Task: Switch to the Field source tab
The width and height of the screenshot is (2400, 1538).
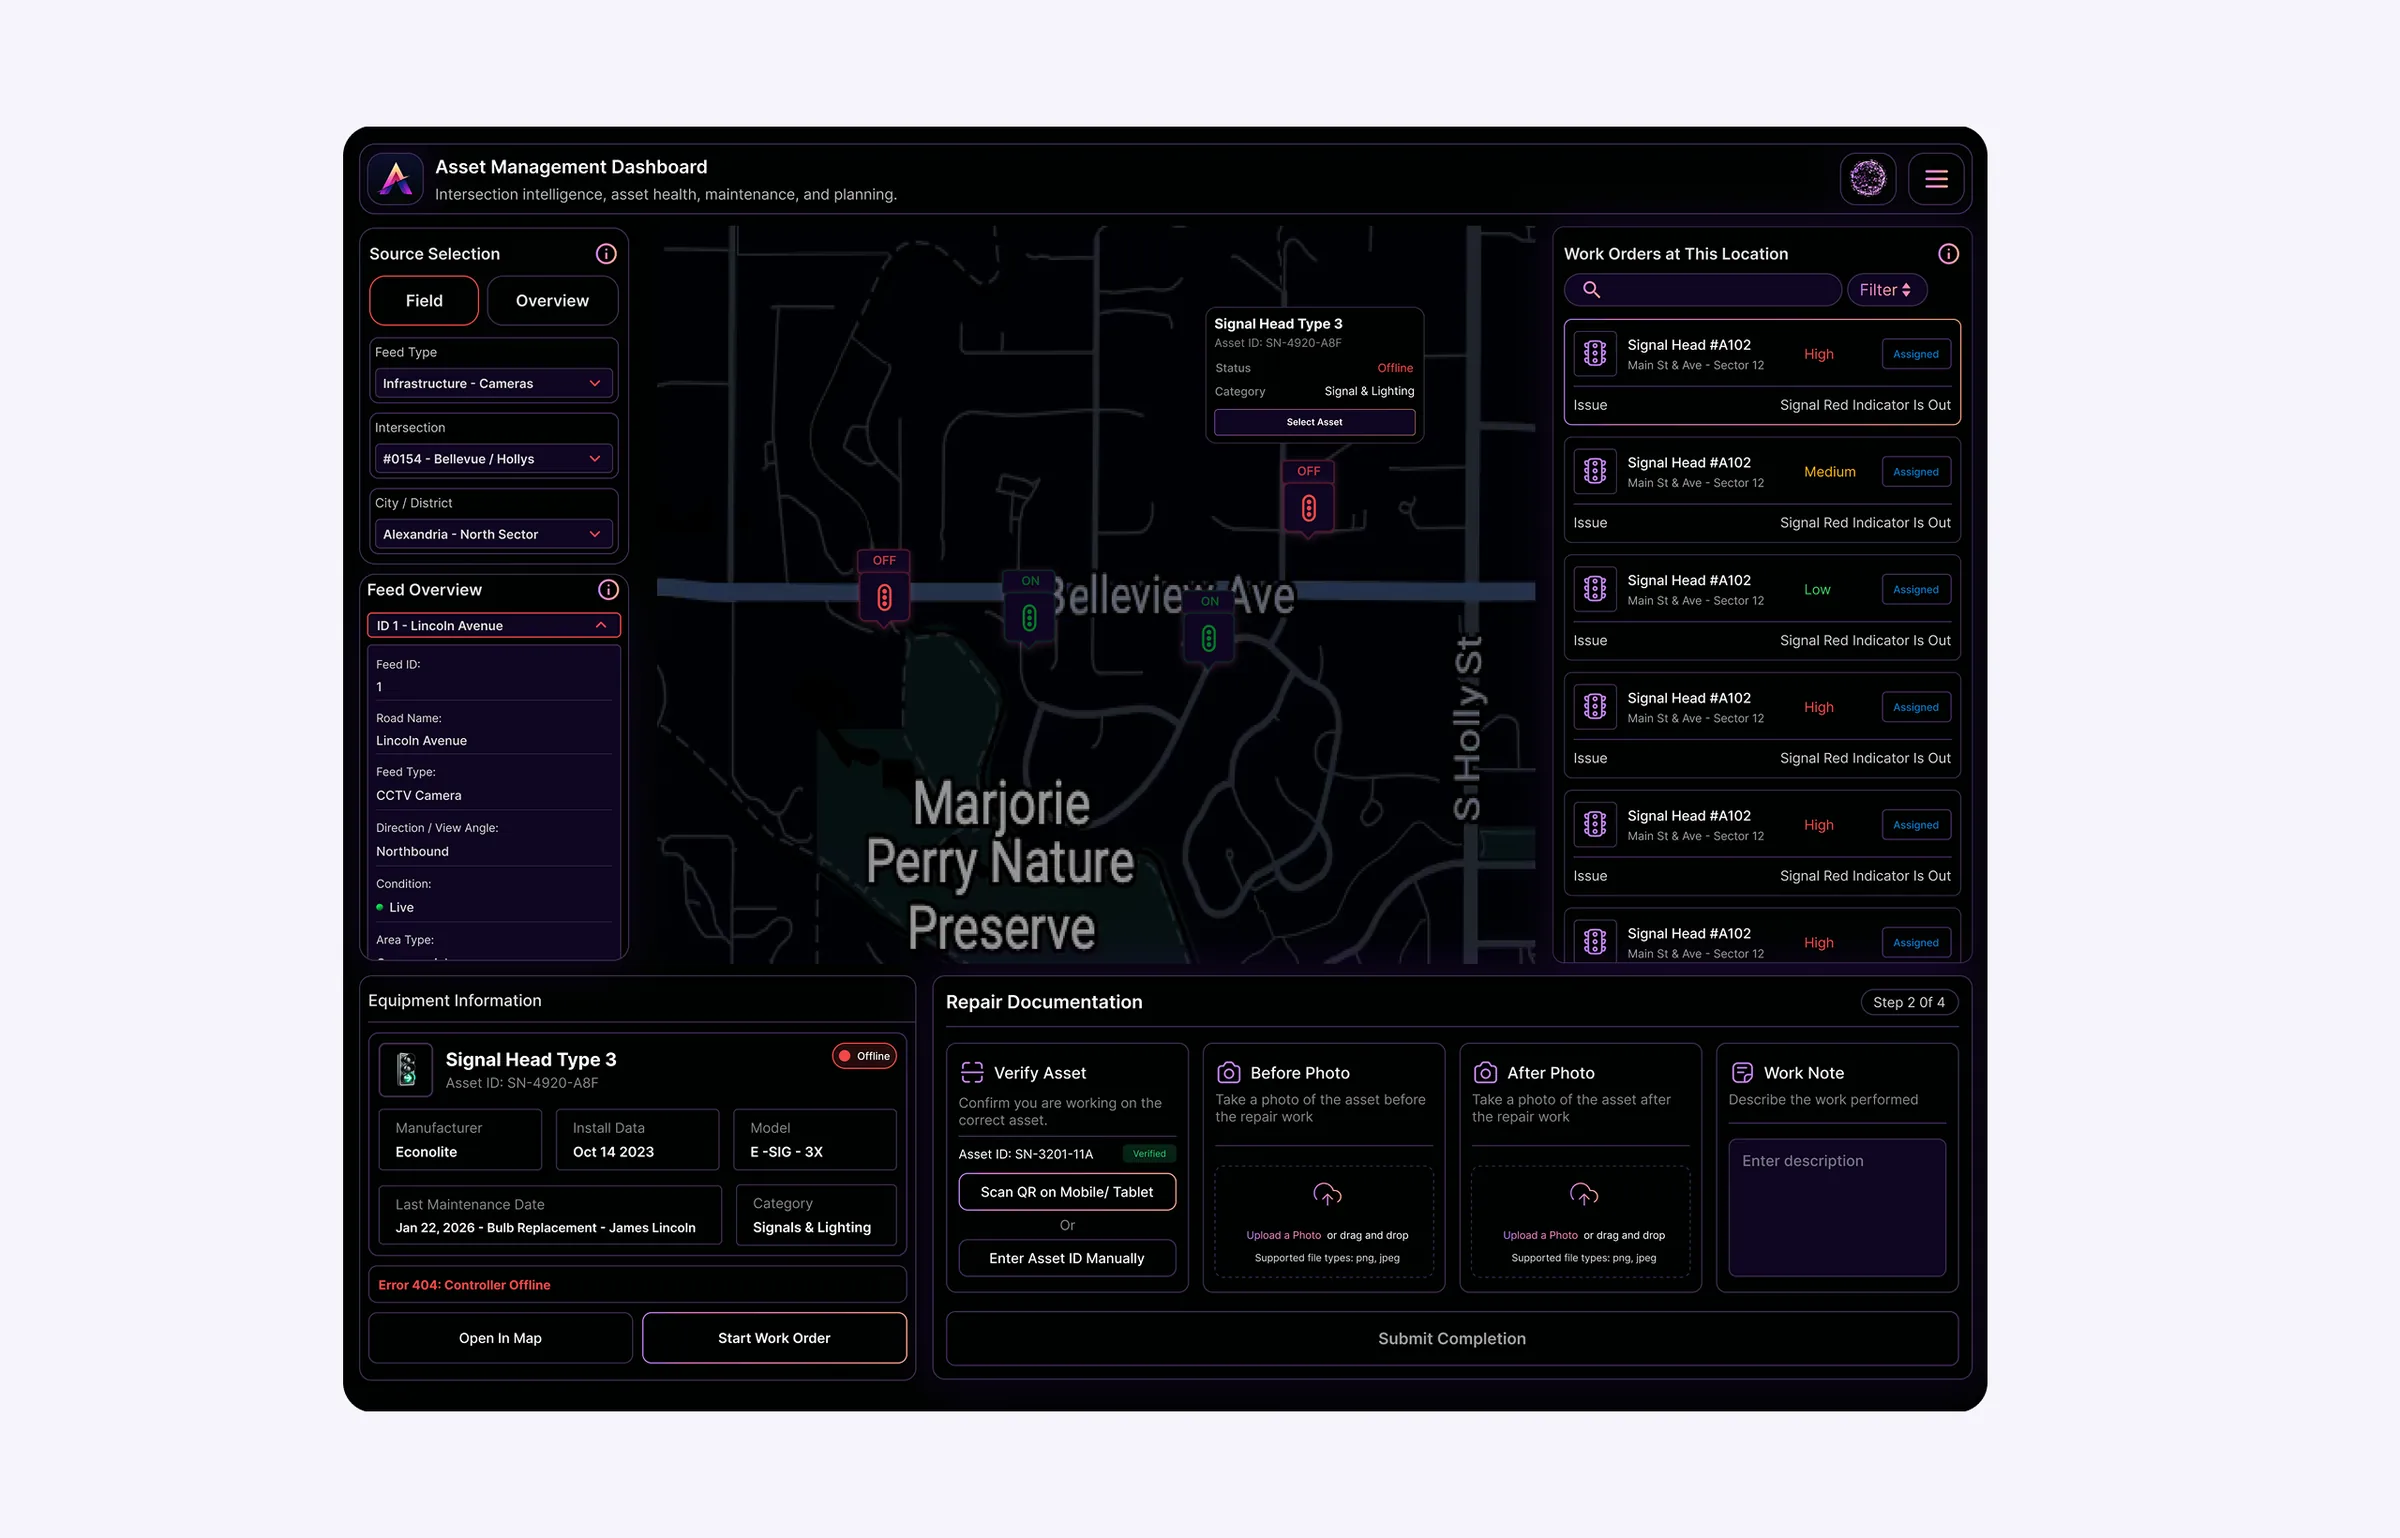Action: point(424,301)
